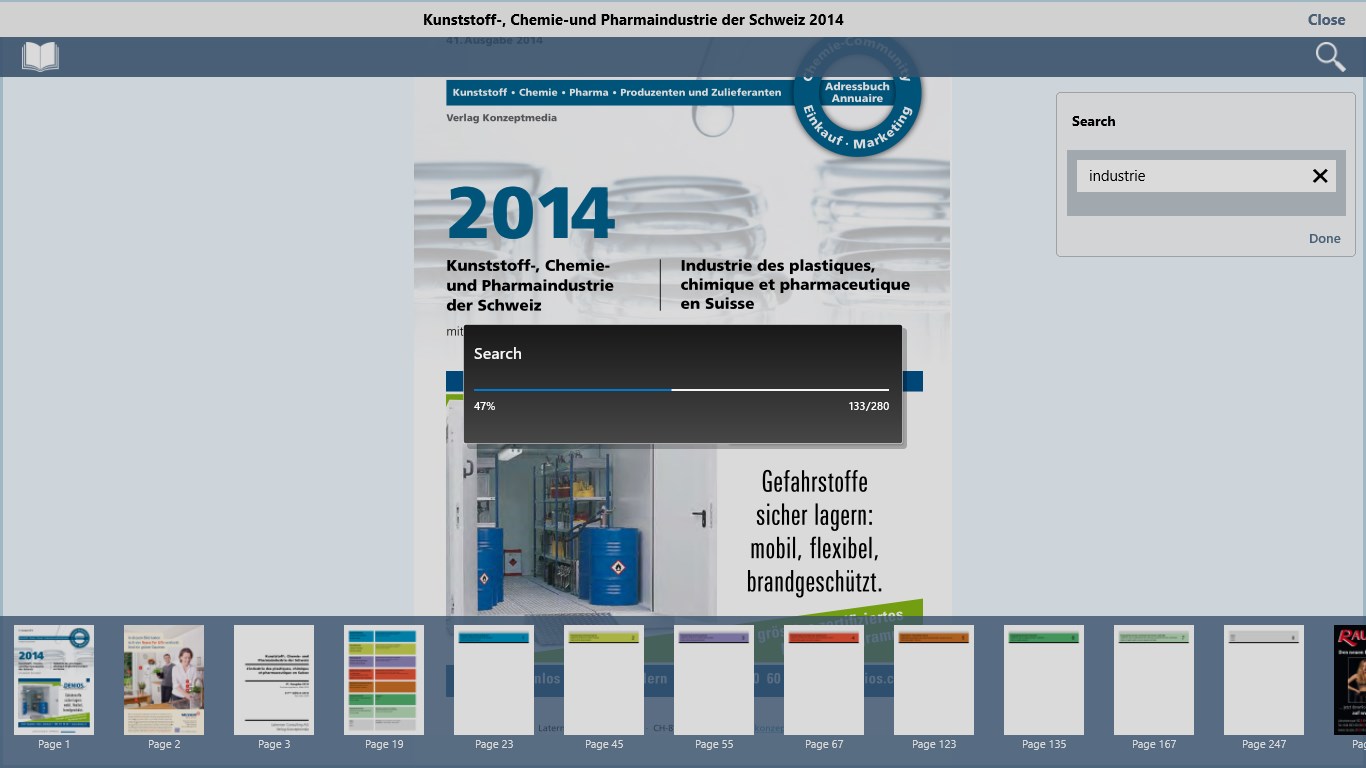Click the '133/280' progress count
1366x768 pixels.
pos(869,406)
